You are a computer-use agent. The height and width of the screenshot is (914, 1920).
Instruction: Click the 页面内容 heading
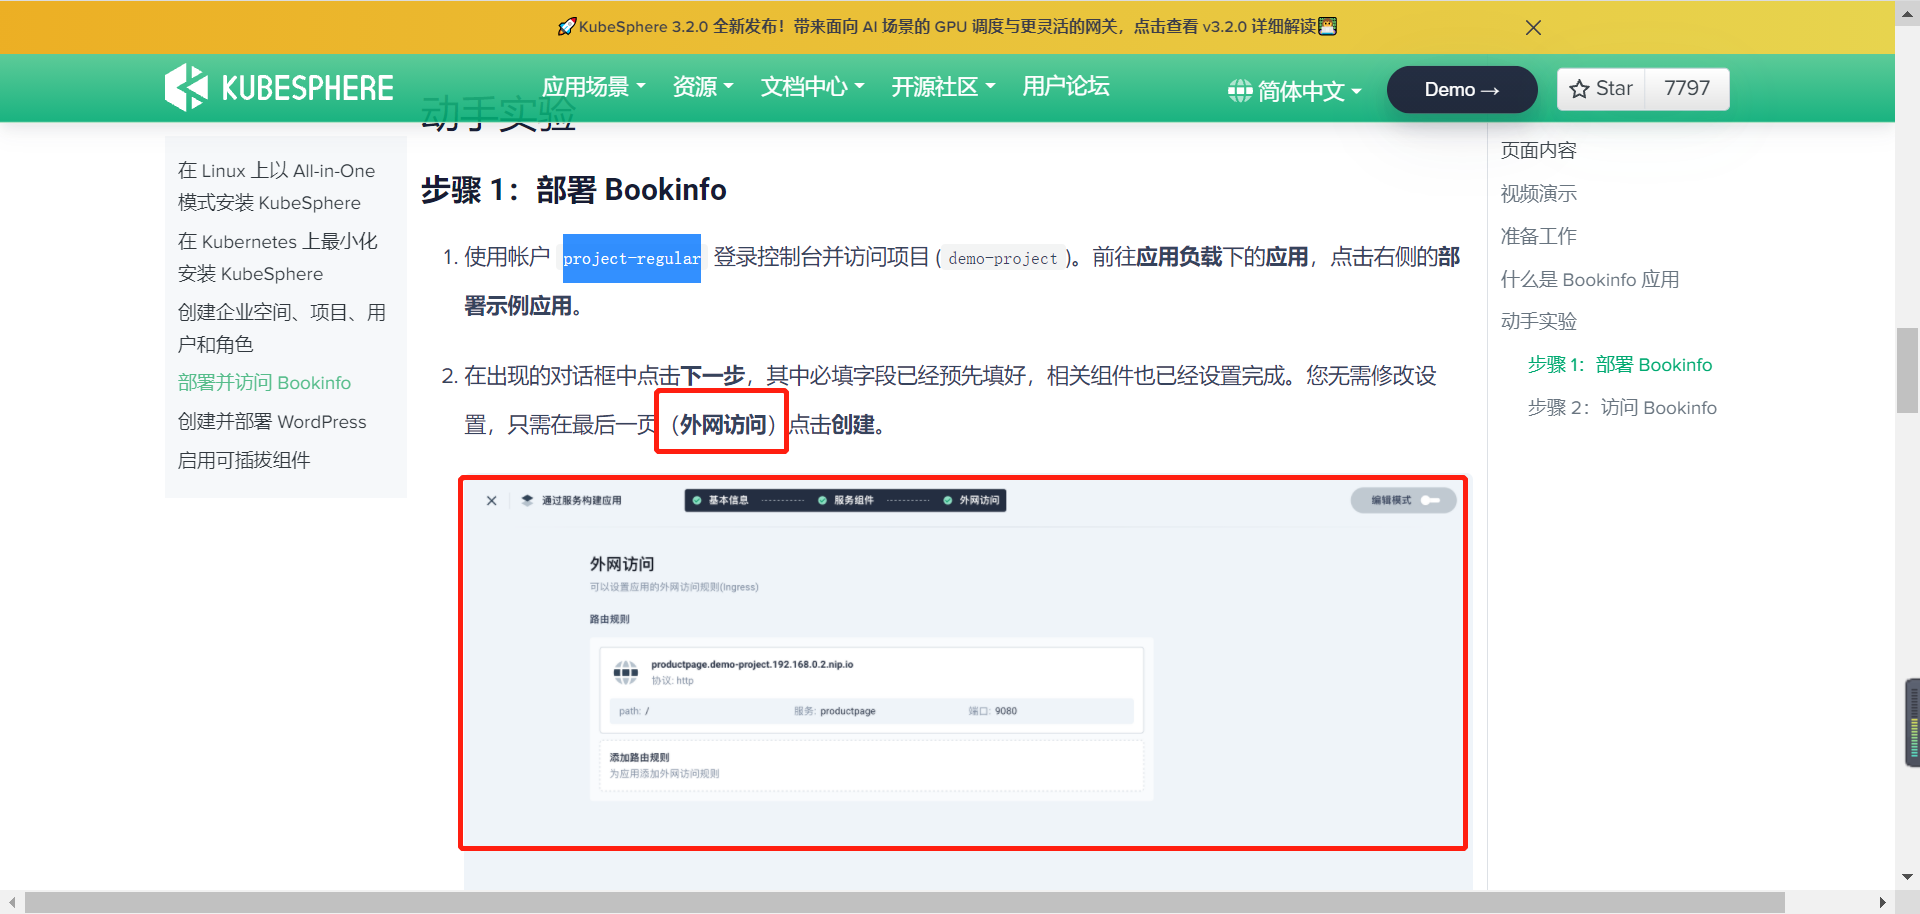[1538, 151]
